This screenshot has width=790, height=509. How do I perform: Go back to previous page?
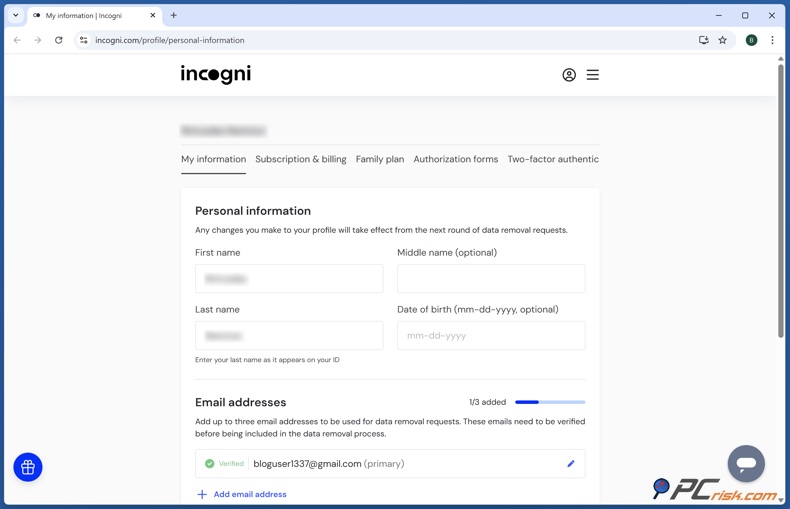tap(17, 41)
